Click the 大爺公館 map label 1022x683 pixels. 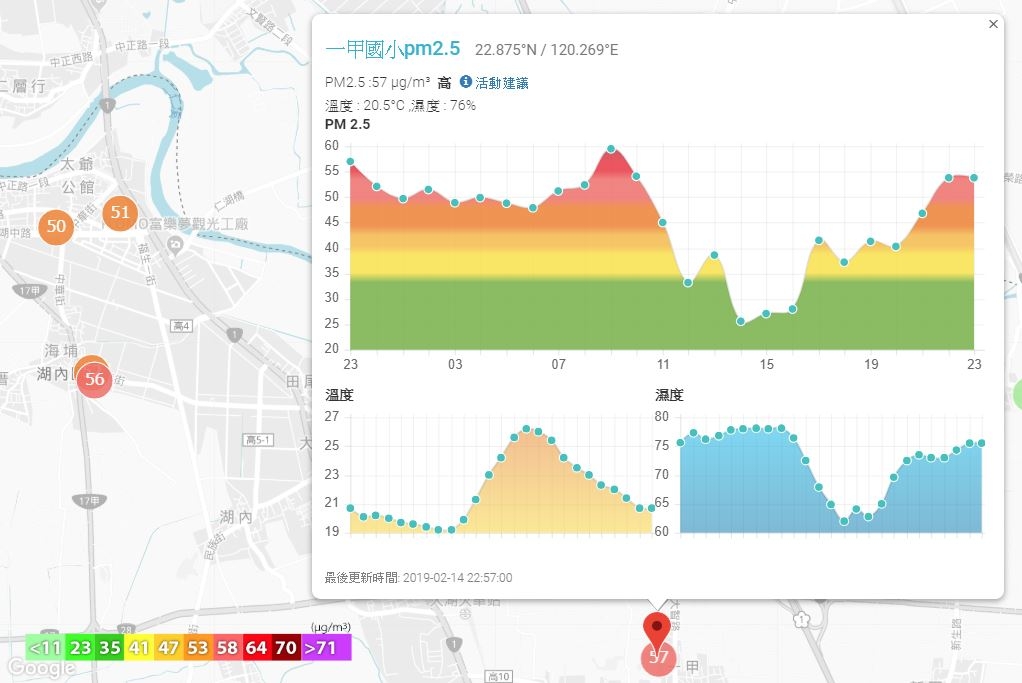click(x=78, y=175)
